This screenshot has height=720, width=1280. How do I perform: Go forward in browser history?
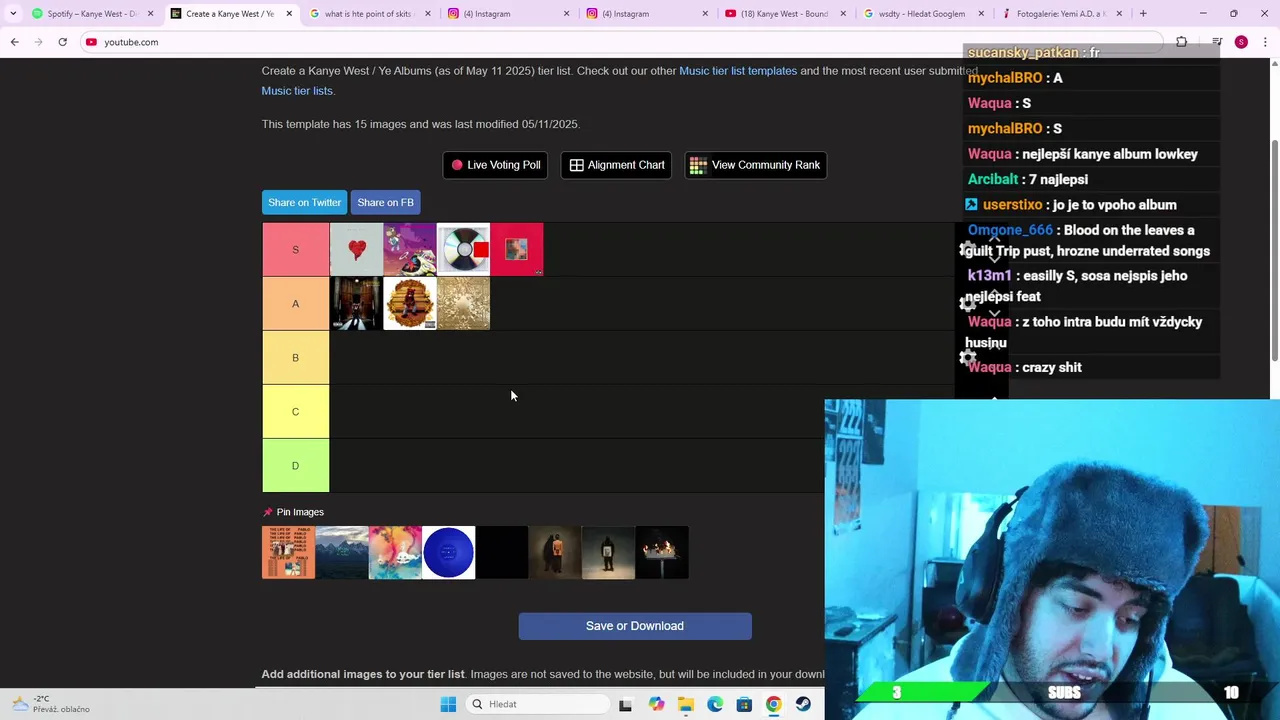(38, 42)
